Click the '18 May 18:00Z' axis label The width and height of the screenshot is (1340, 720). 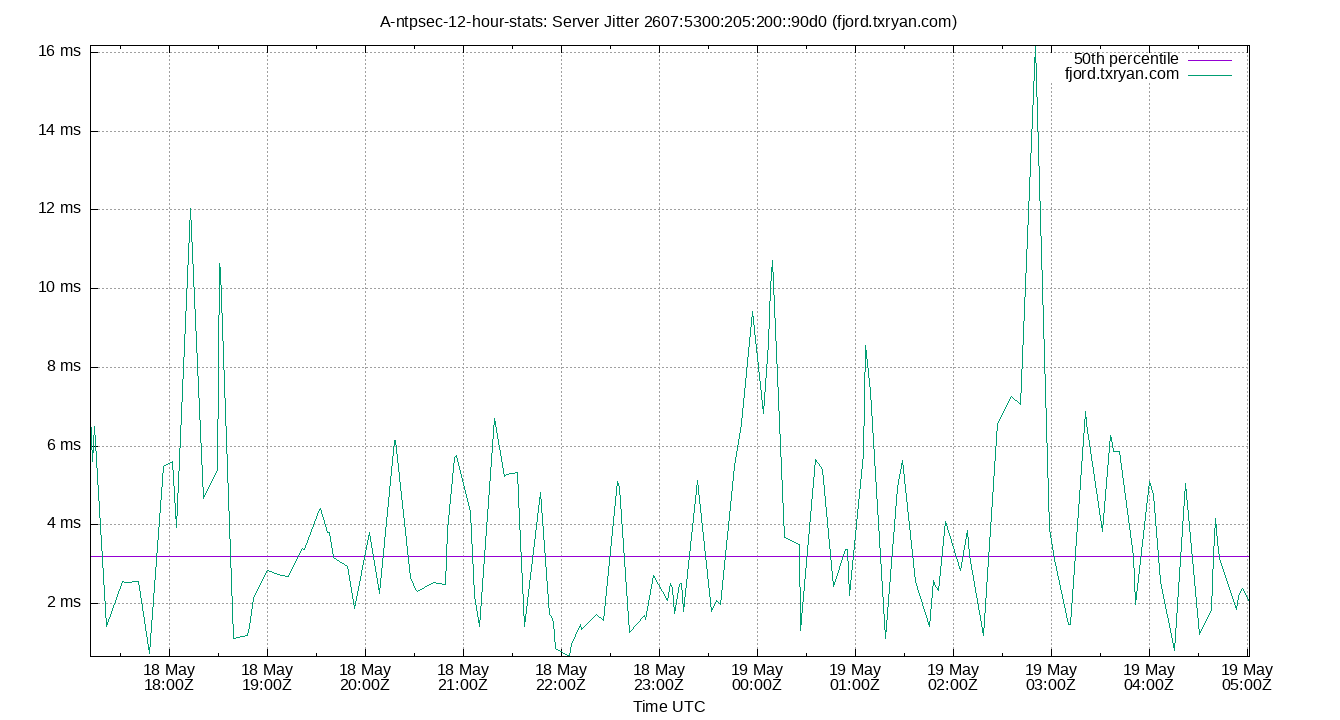click(169, 677)
